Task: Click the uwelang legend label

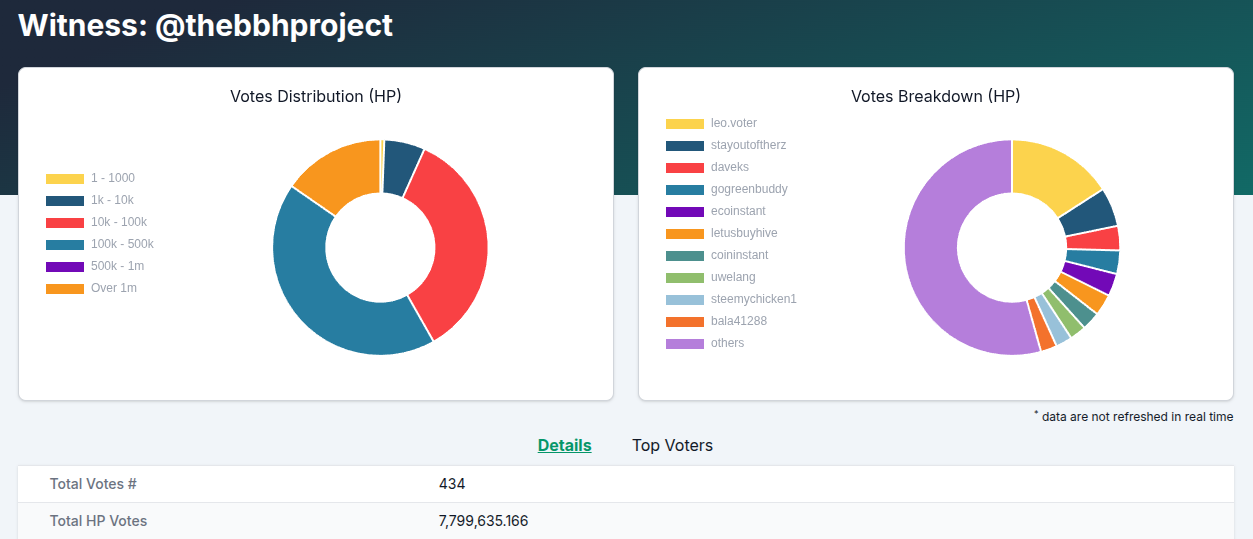Action: (x=733, y=277)
